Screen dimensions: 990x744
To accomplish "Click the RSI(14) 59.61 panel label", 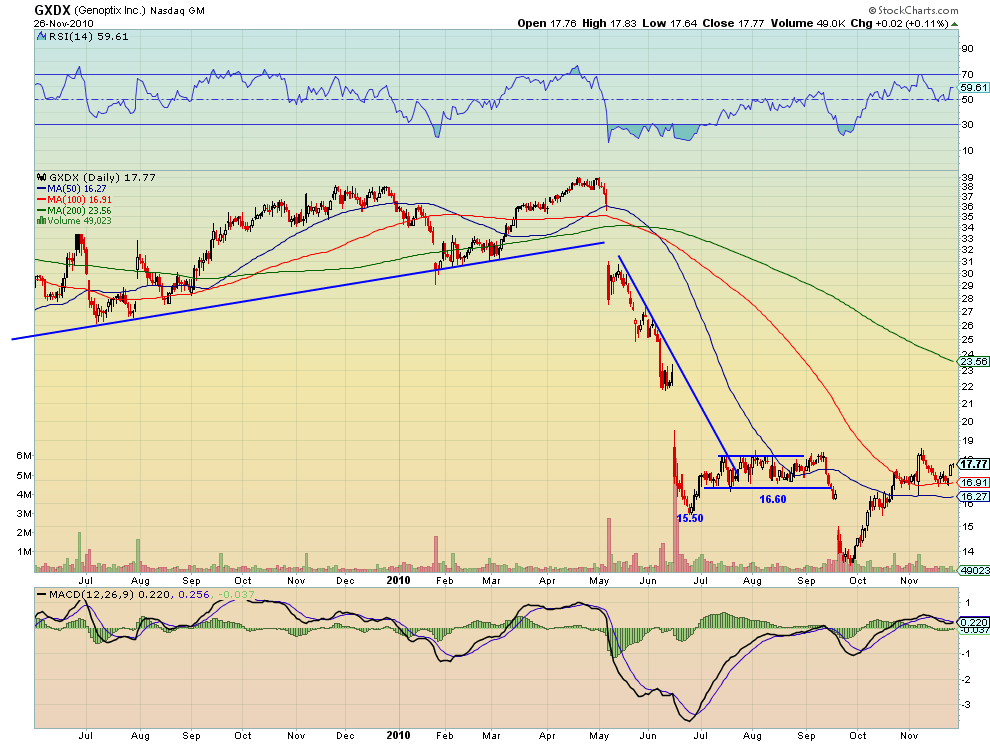I will pyautogui.click(x=88, y=37).
